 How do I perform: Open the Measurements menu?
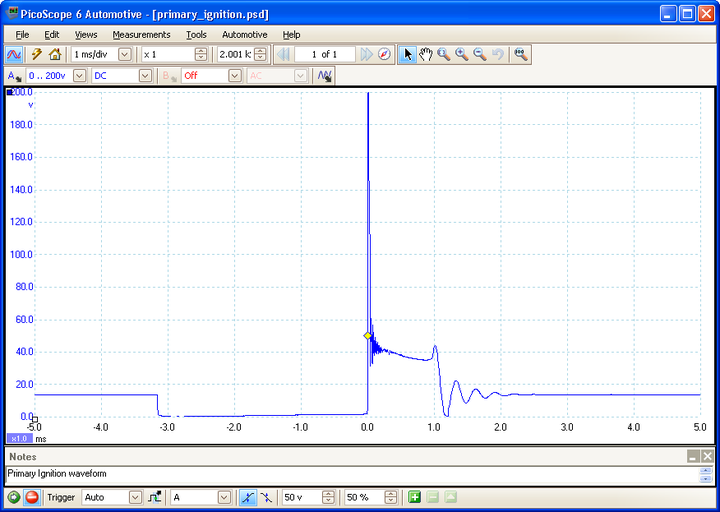pyautogui.click(x=141, y=35)
